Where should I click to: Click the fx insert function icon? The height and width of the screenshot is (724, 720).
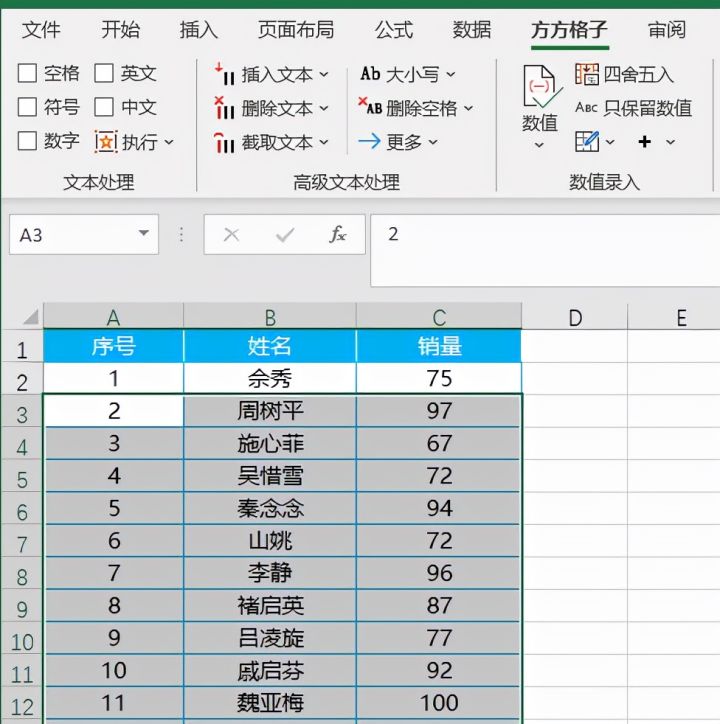(337, 235)
